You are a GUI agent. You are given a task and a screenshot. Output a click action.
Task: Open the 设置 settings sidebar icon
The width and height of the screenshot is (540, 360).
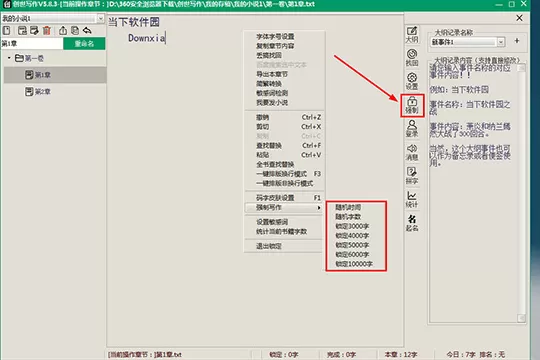coord(412,81)
